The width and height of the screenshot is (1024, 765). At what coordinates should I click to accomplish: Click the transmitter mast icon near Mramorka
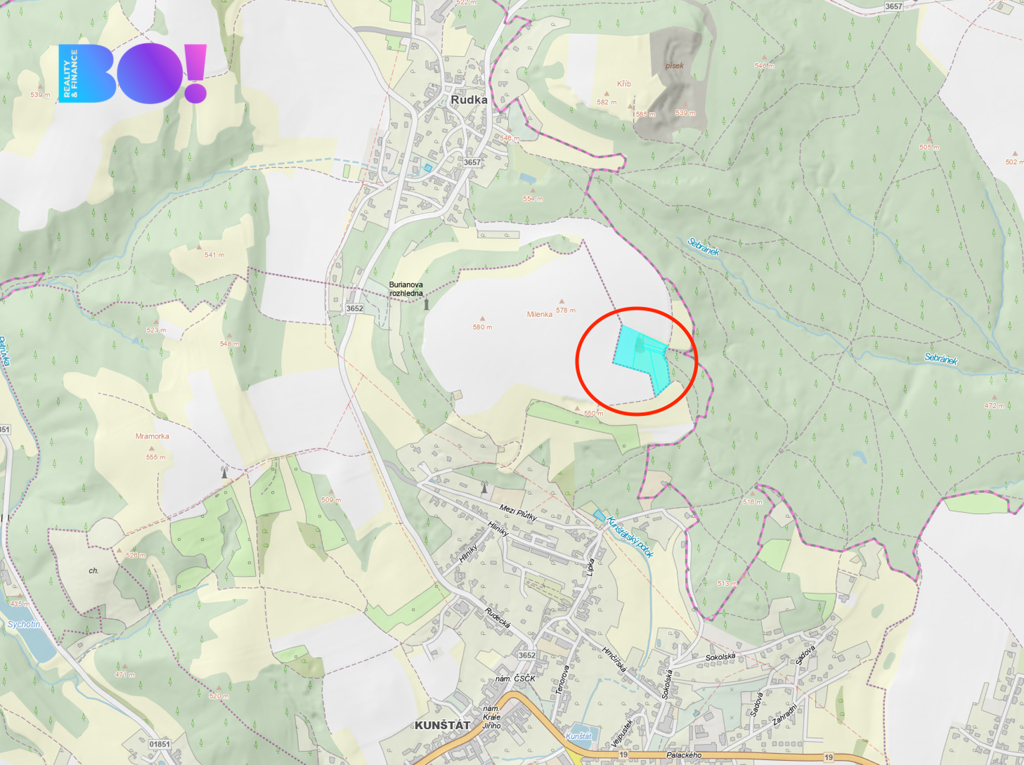coord(225,472)
